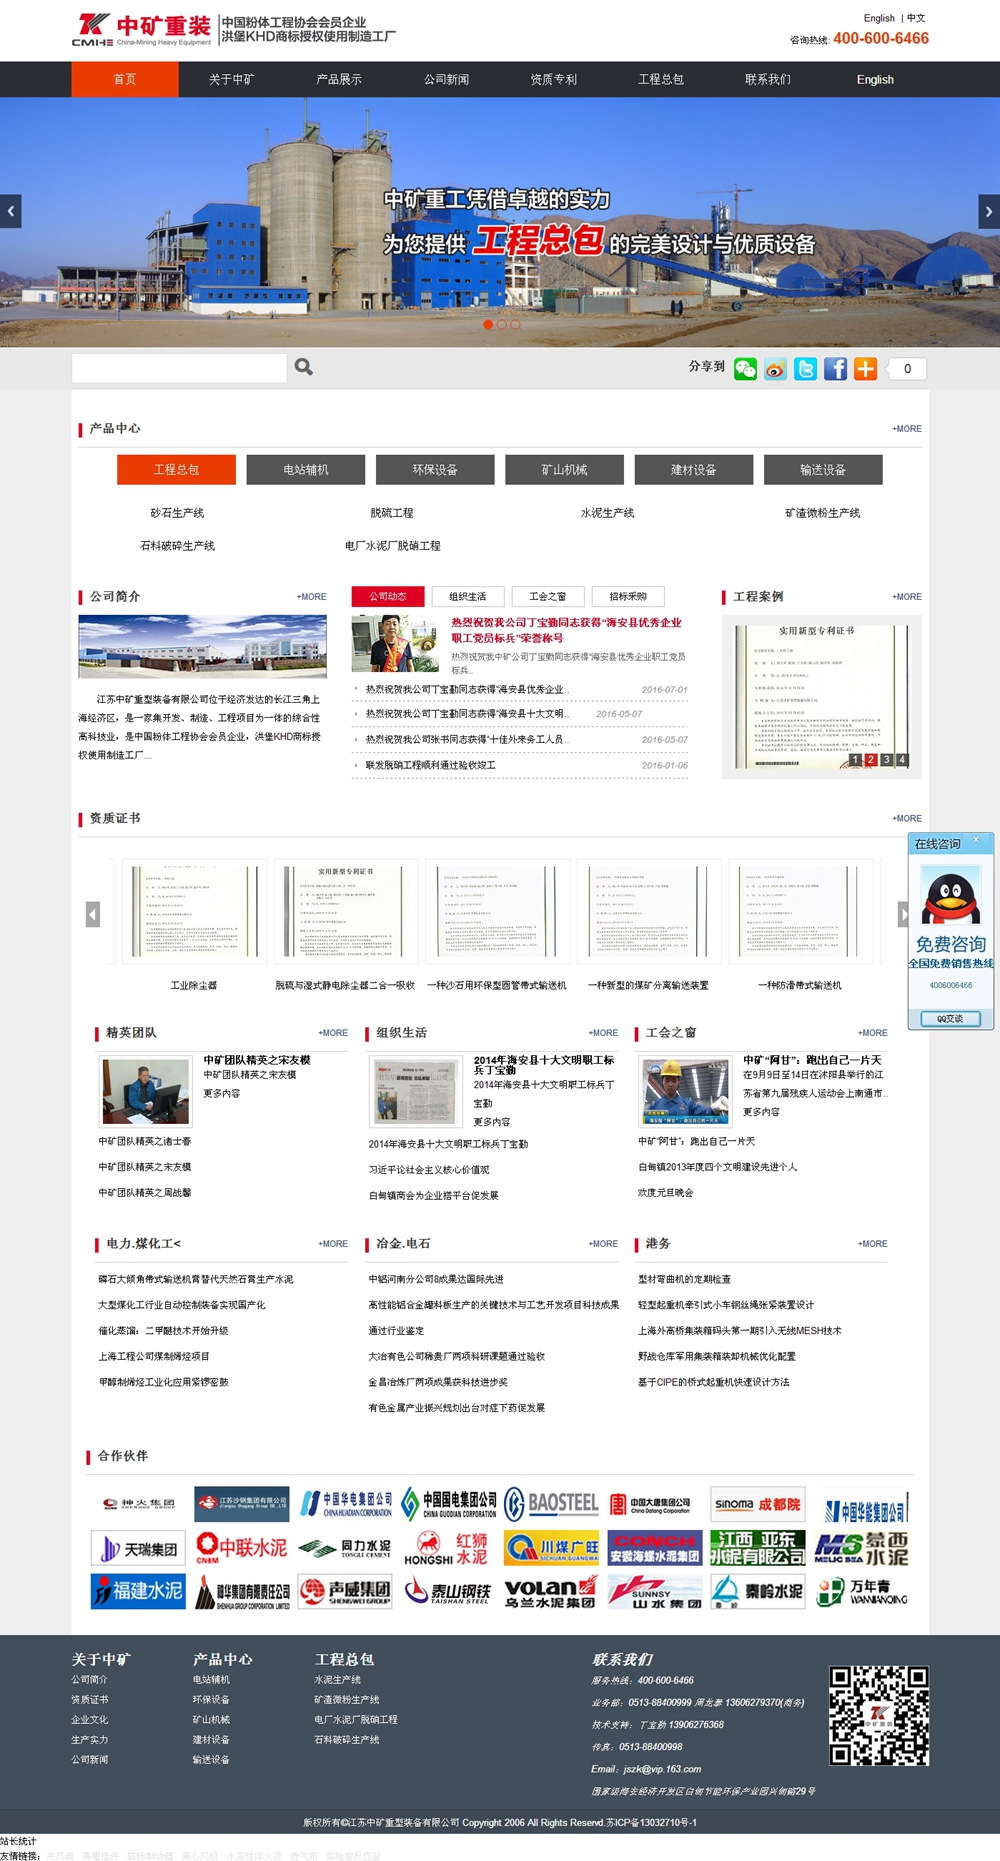Share page via WeChat icon
1000x1861 pixels.
click(x=745, y=369)
